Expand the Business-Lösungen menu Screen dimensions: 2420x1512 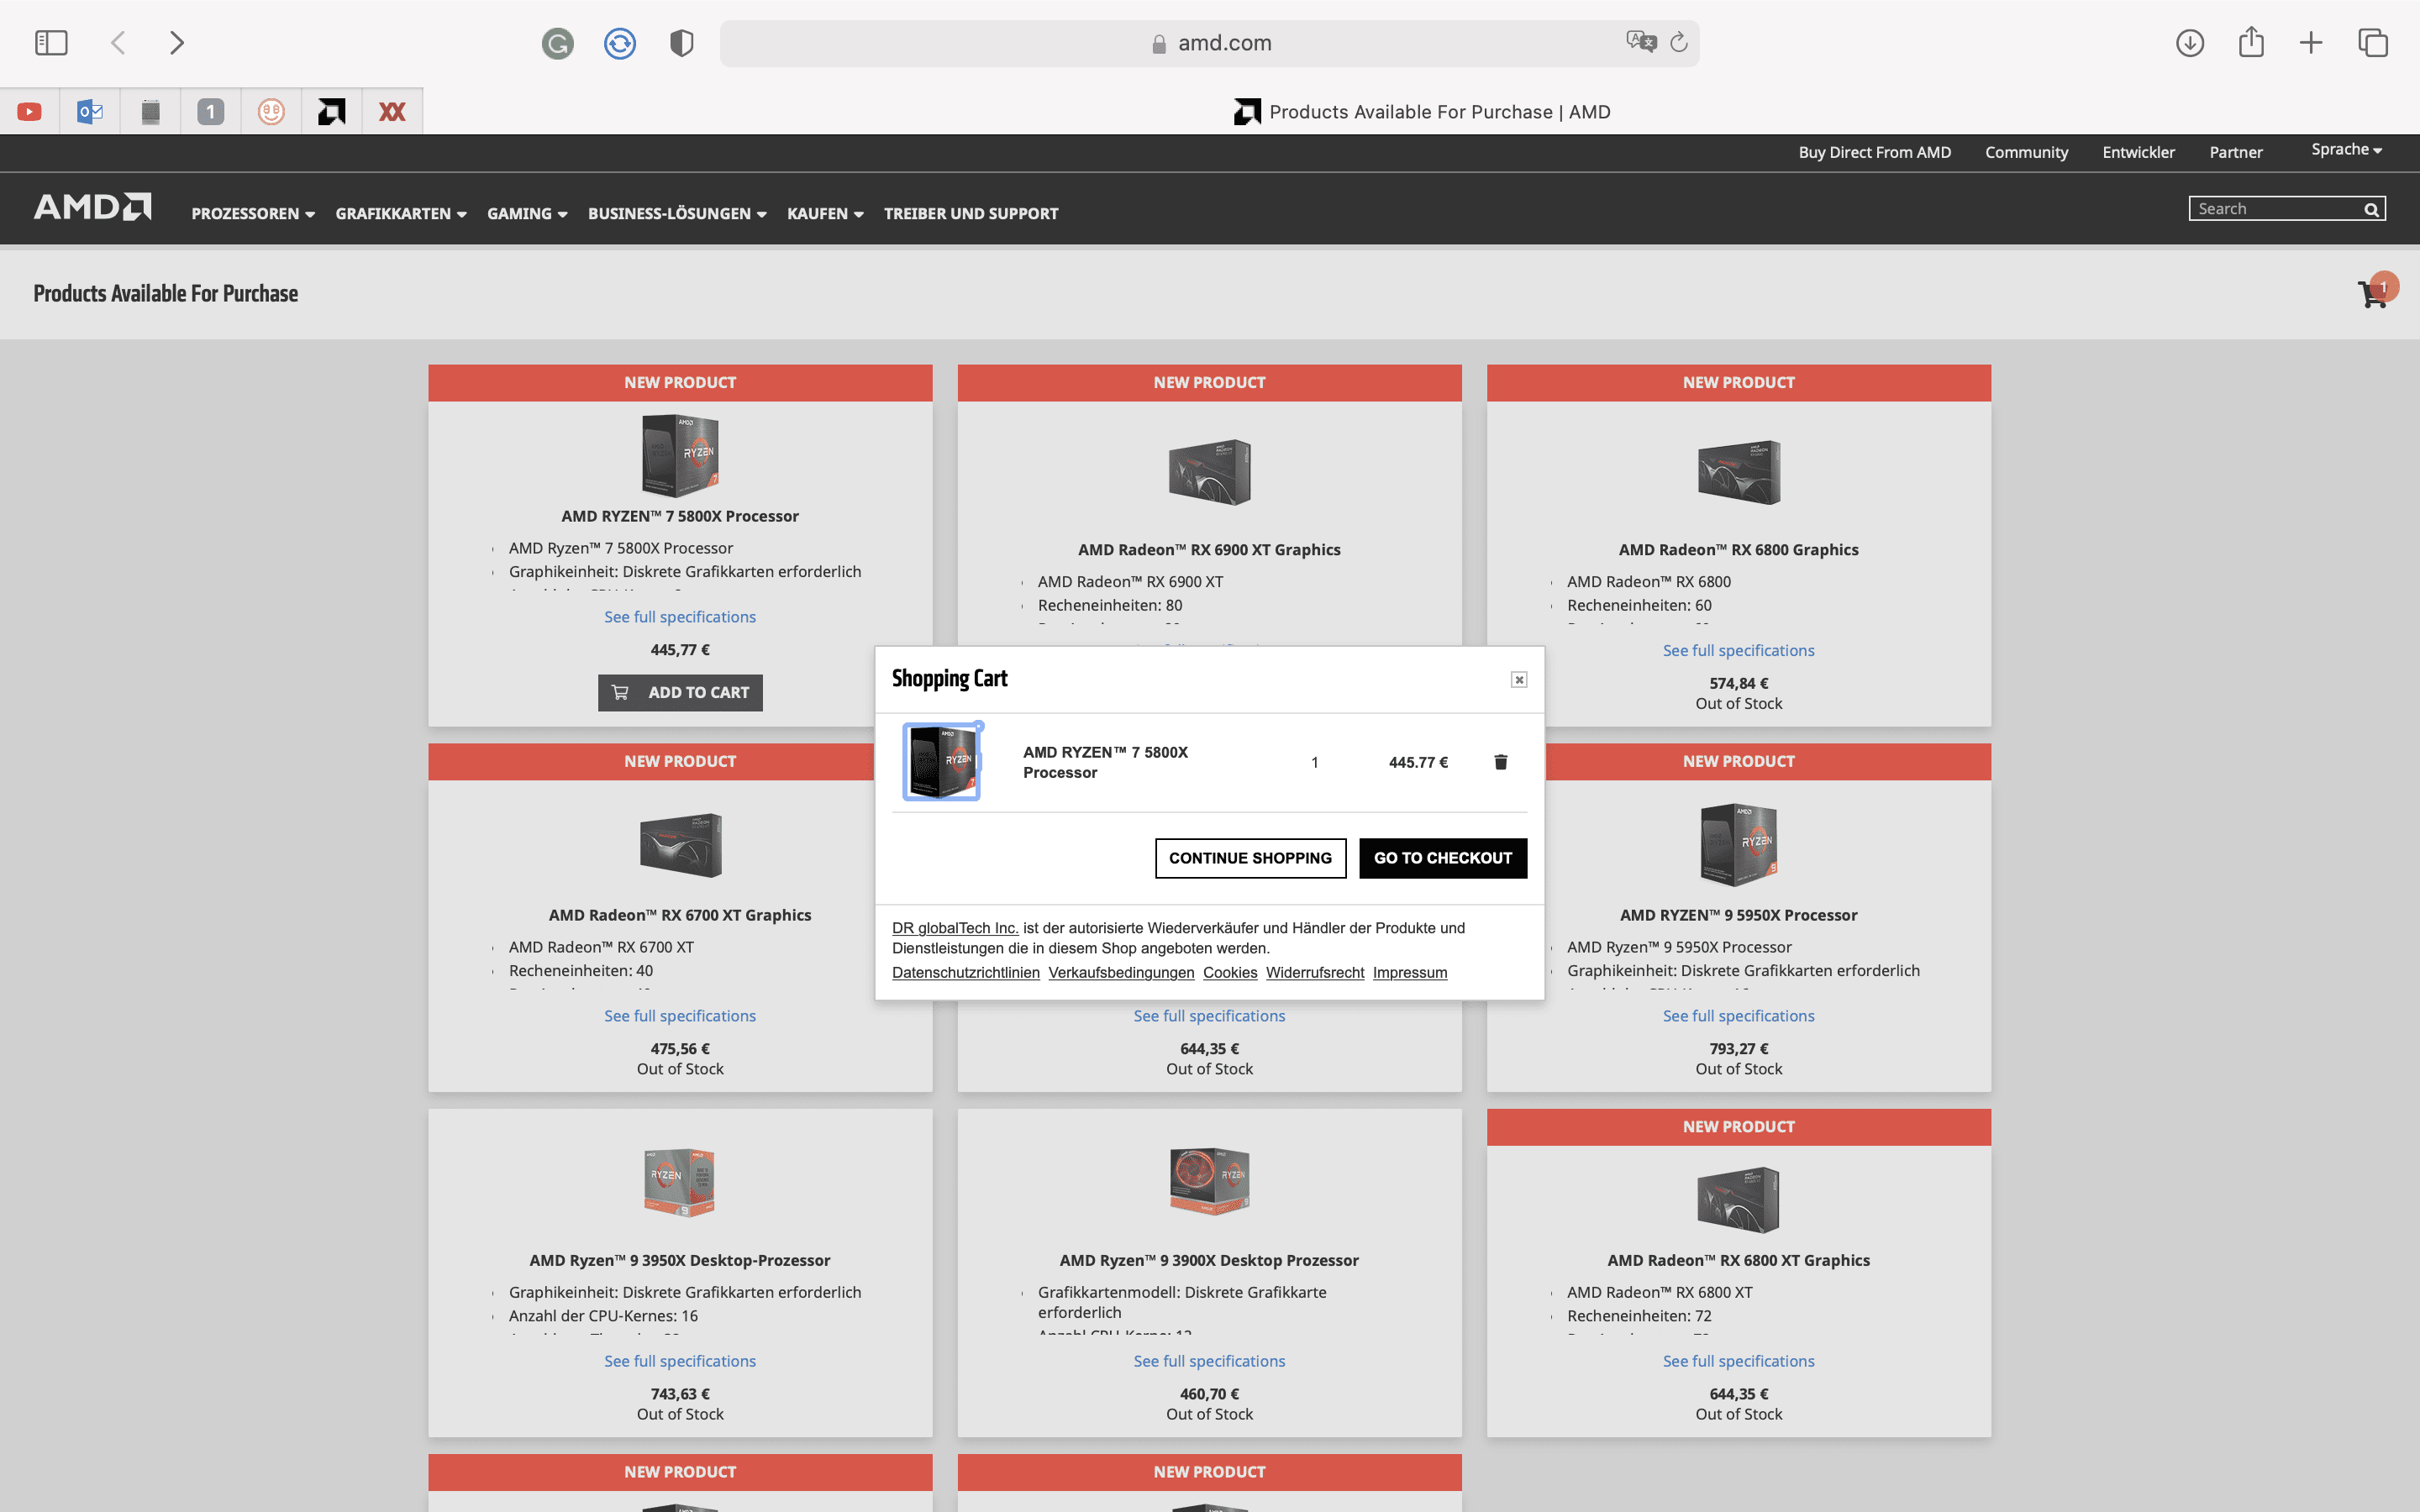677,213
